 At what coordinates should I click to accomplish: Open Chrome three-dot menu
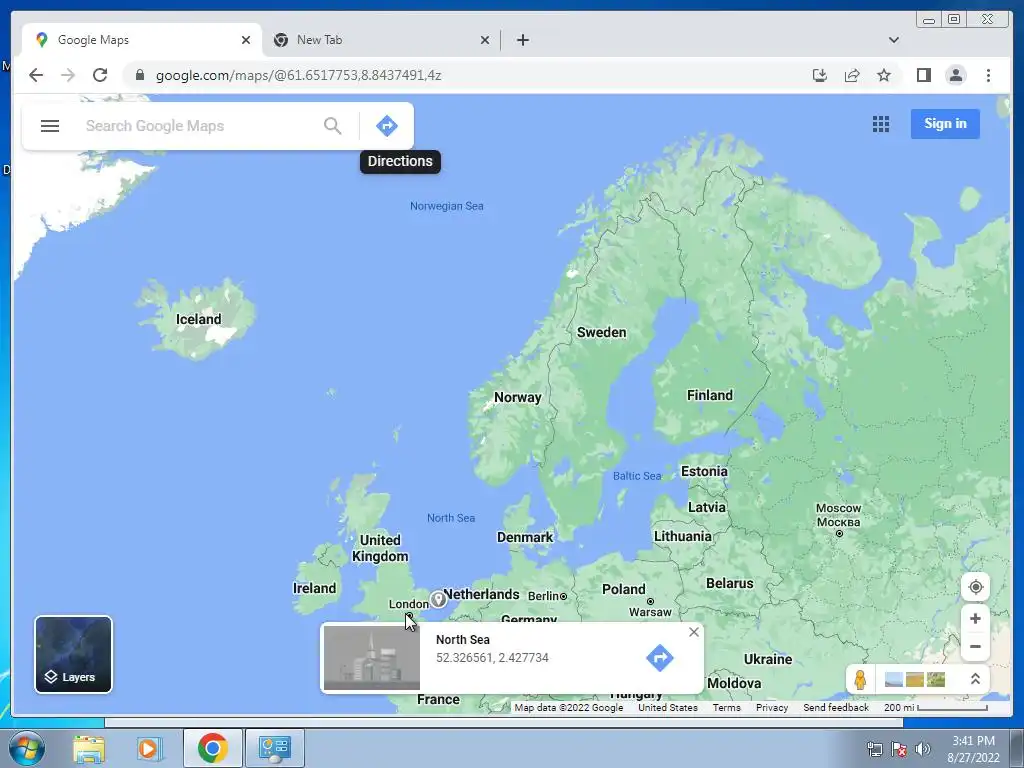click(988, 75)
